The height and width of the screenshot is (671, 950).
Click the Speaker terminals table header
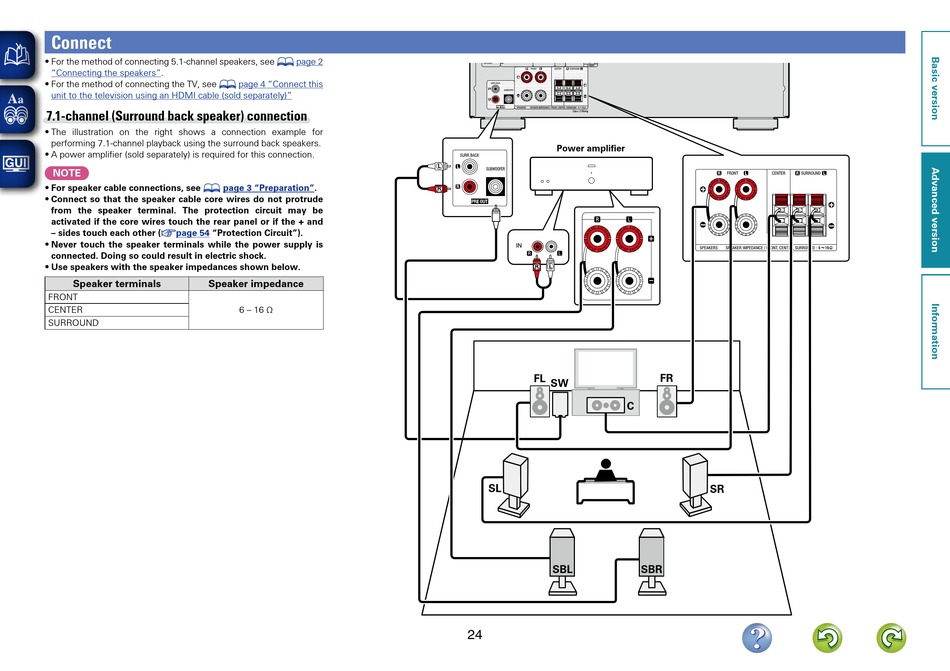click(x=117, y=283)
